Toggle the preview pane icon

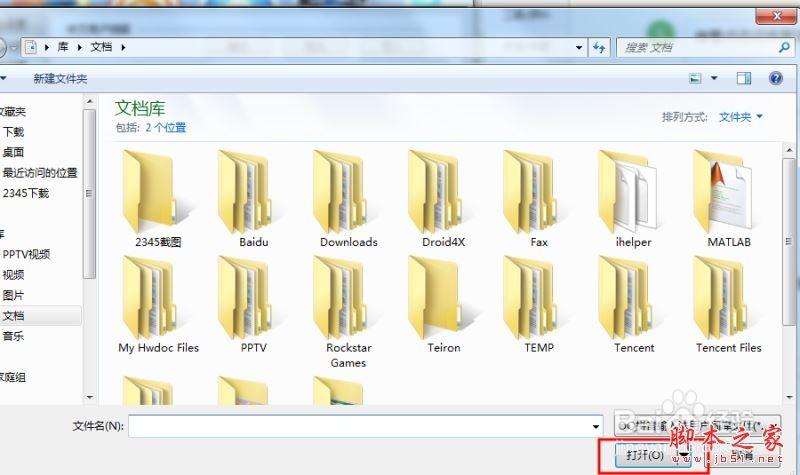(x=743, y=78)
